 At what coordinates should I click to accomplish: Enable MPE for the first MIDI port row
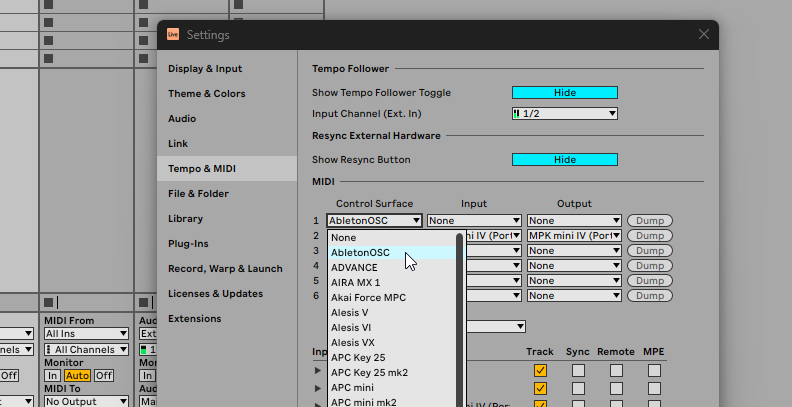[654, 371]
